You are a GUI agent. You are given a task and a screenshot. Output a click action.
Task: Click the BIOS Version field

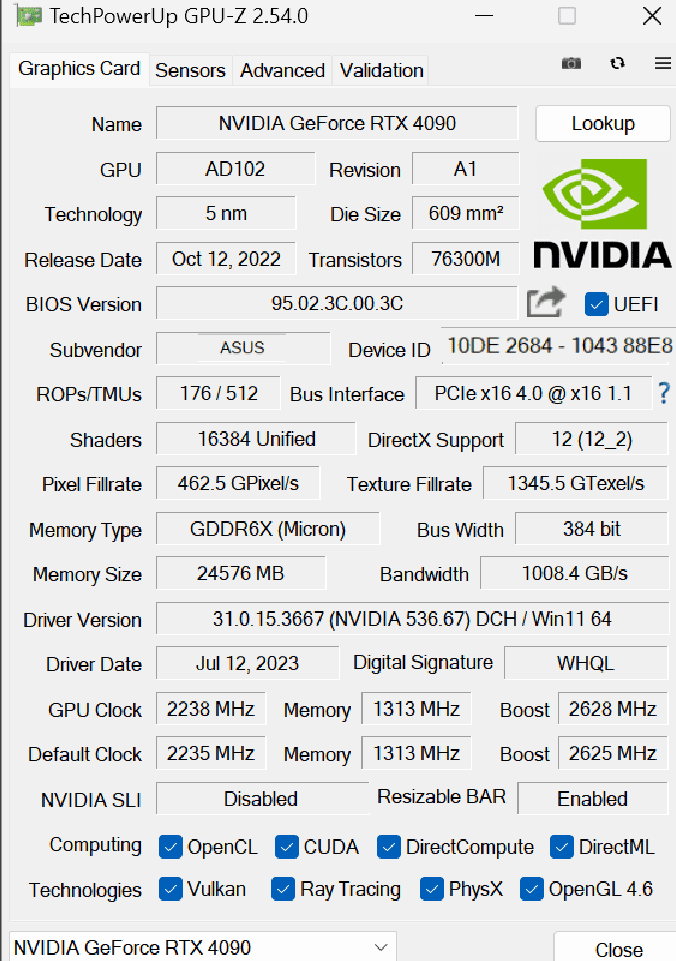coord(336,303)
